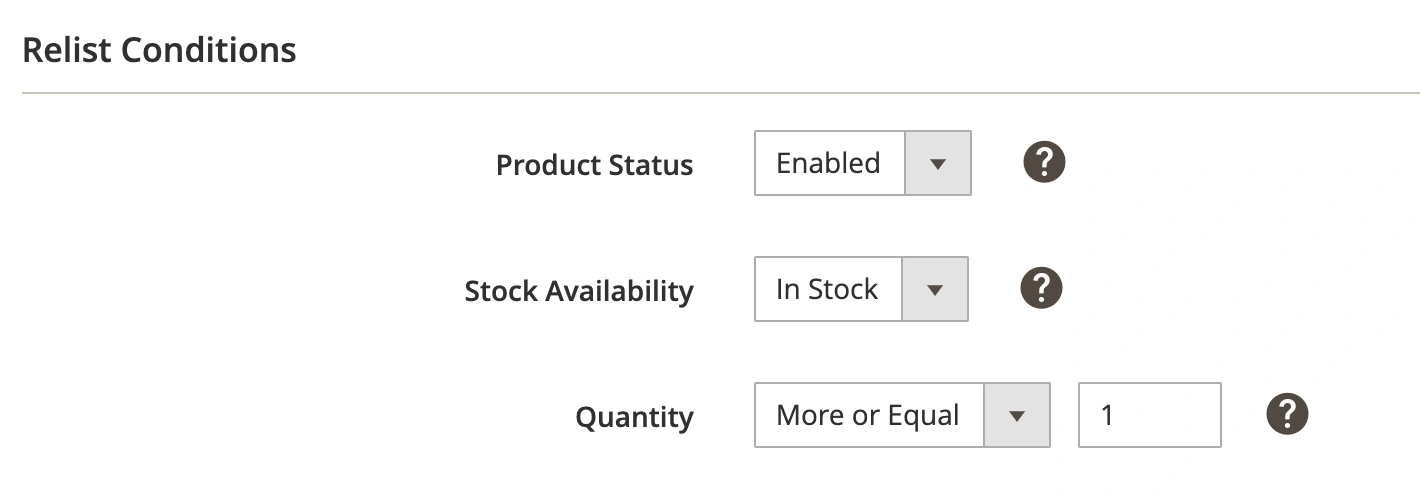The width and height of the screenshot is (1420, 500).
Task: Expand the Stock Availability dropdown arrow
Action: (x=934, y=289)
